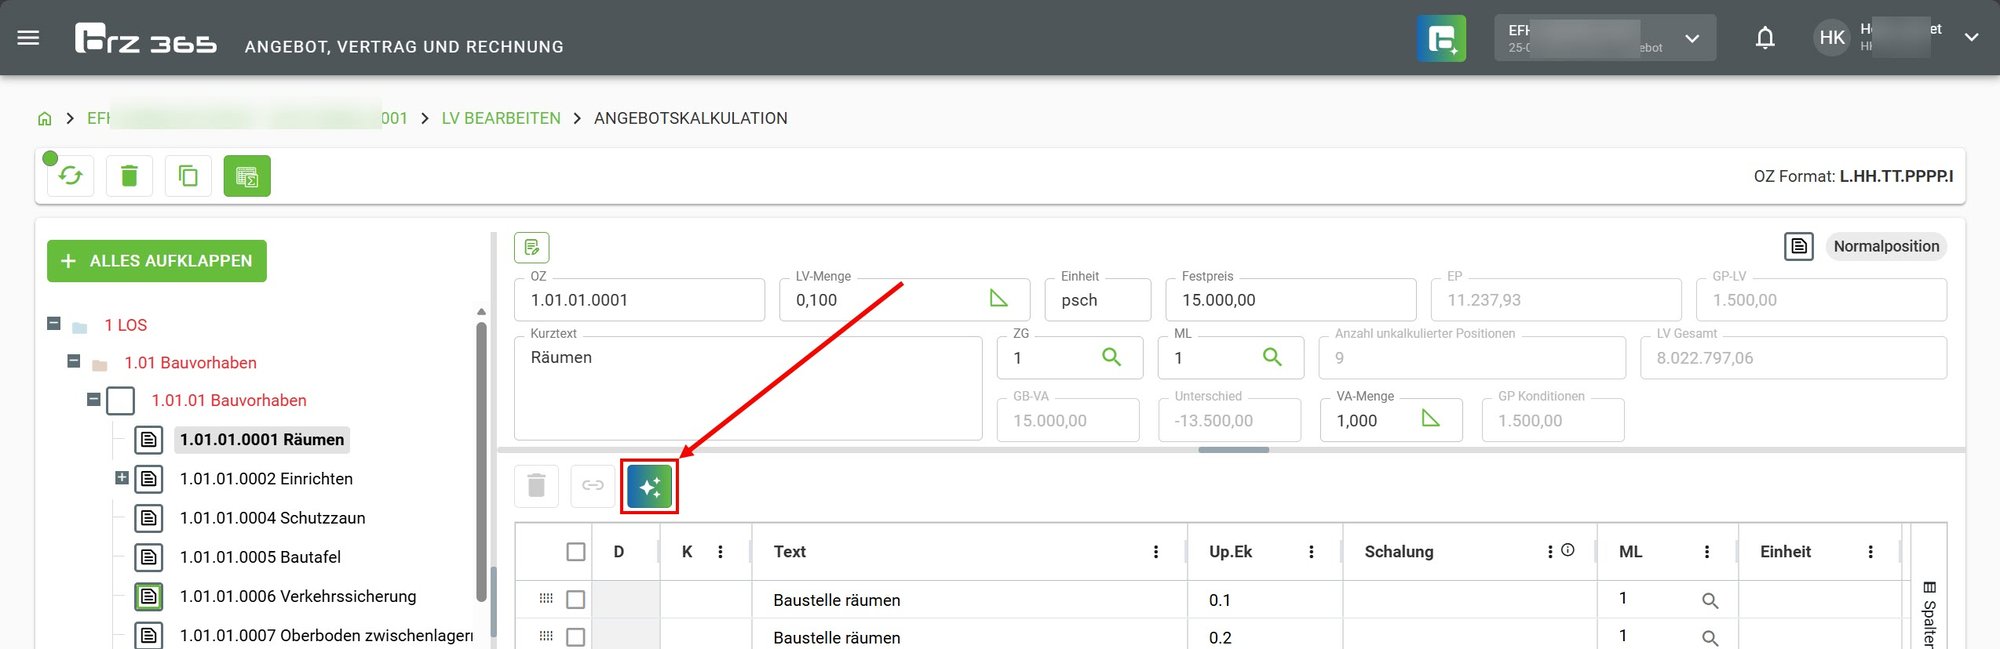Image resolution: width=2000 pixels, height=649 pixels.
Task: Tick the checkbox beside 1.01.01 Bauvorhaben
Action: coord(121,401)
